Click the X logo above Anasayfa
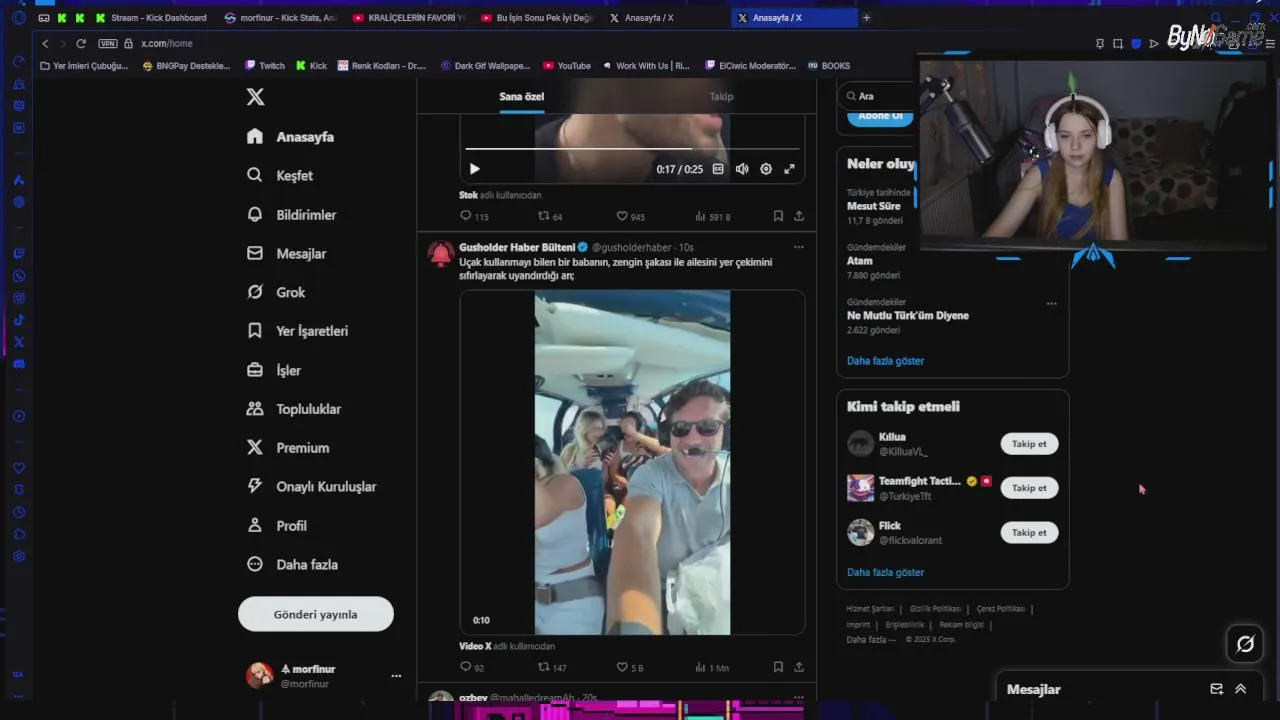Viewport: 1280px width, 720px height. click(256, 97)
